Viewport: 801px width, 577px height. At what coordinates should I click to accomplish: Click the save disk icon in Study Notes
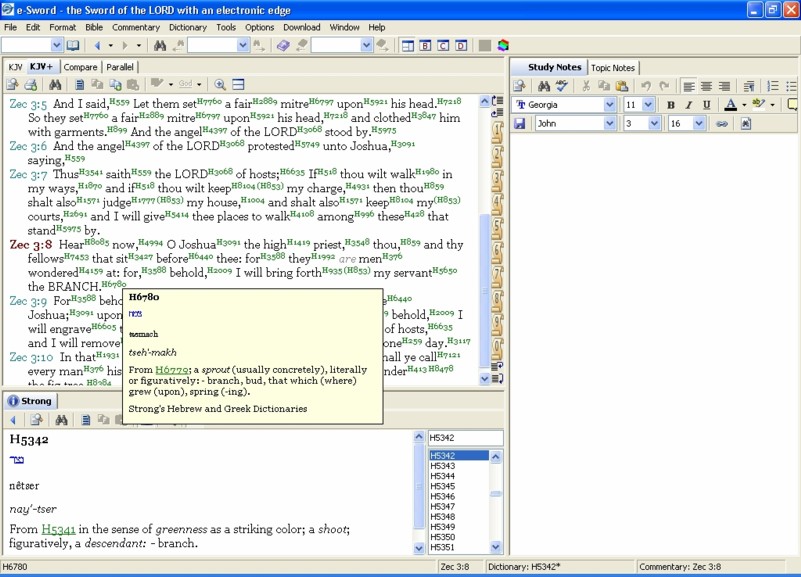(520, 124)
